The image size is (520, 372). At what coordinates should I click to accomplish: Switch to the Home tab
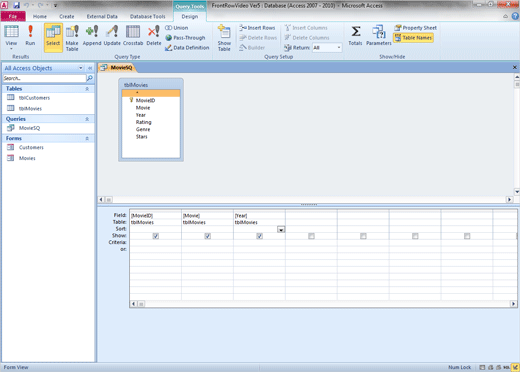coord(40,16)
